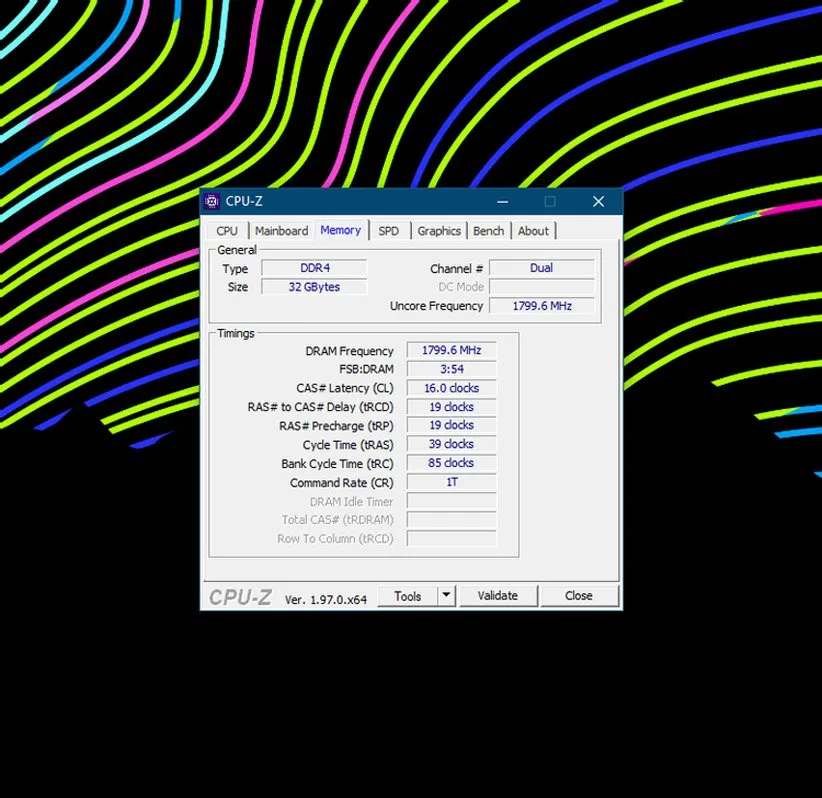The width and height of the screenshot is (822, 798).
Task: Minimize the CPU-Z window
Action: click(501, 201)
